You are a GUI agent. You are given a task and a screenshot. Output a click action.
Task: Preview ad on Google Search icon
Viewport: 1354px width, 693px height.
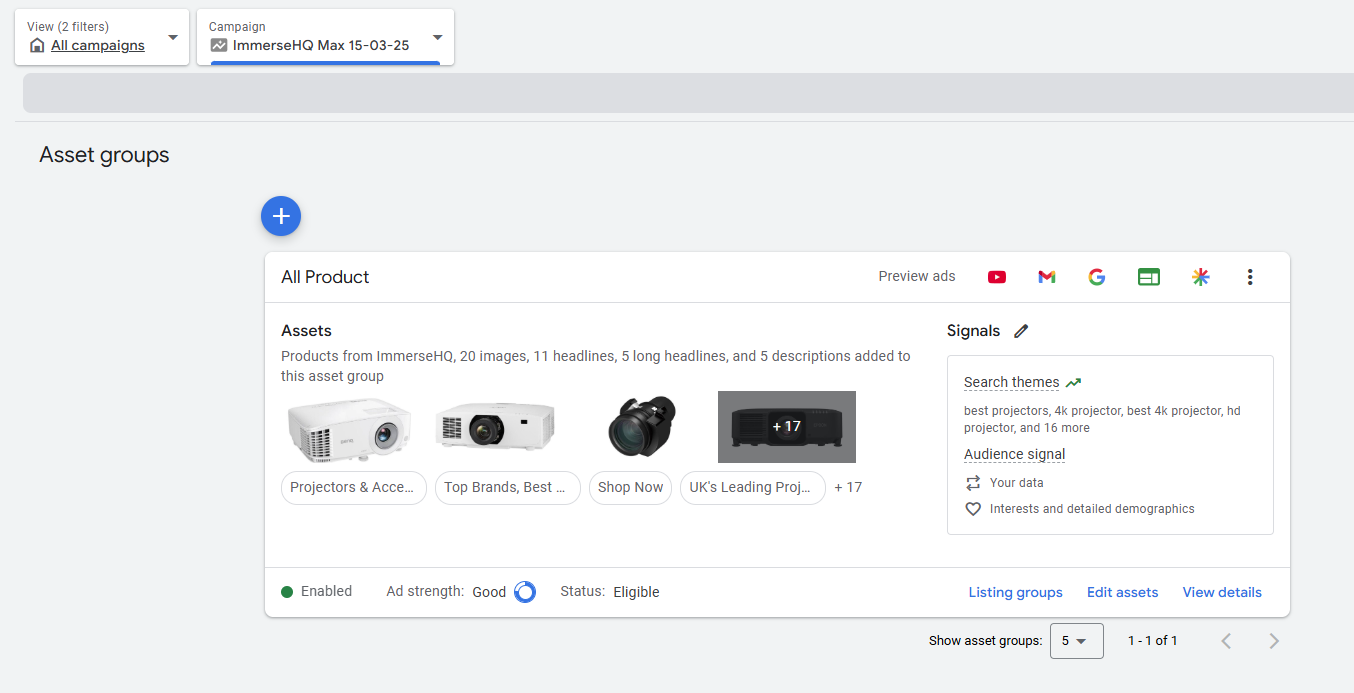1097,277
